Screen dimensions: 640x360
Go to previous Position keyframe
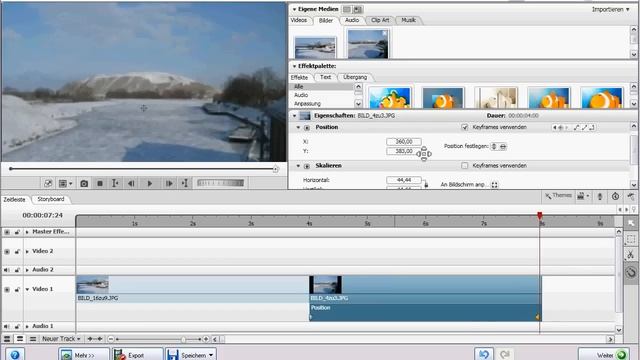tap(554, 128)
